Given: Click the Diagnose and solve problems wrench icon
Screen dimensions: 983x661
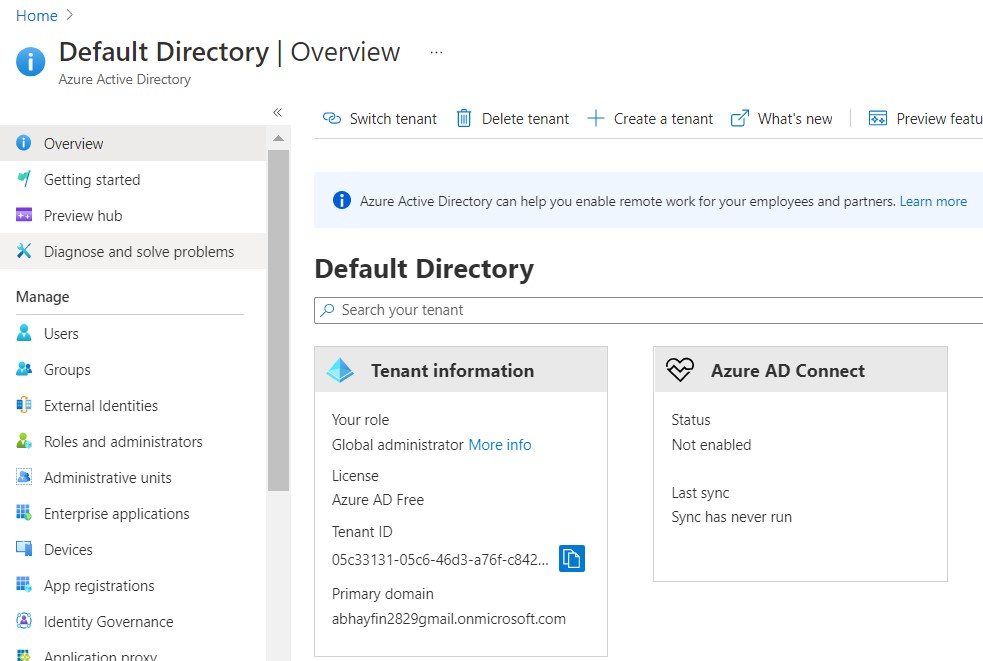Looking at the screenshot, I should [24, 251].
